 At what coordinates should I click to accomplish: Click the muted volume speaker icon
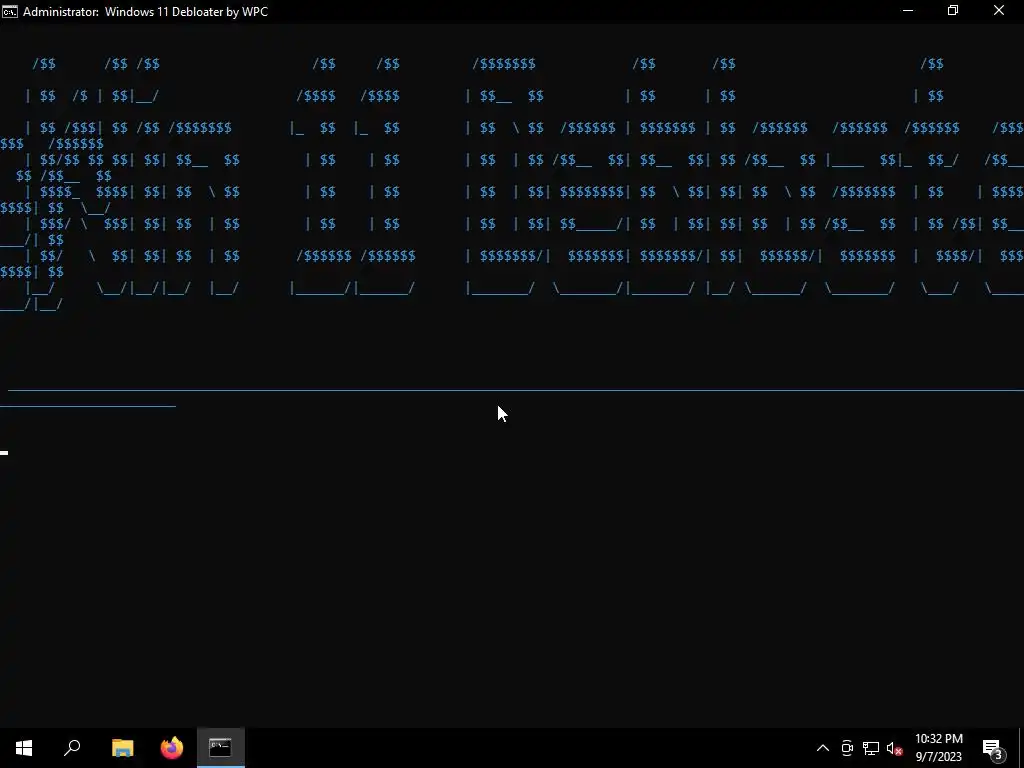tap(894, 748)
